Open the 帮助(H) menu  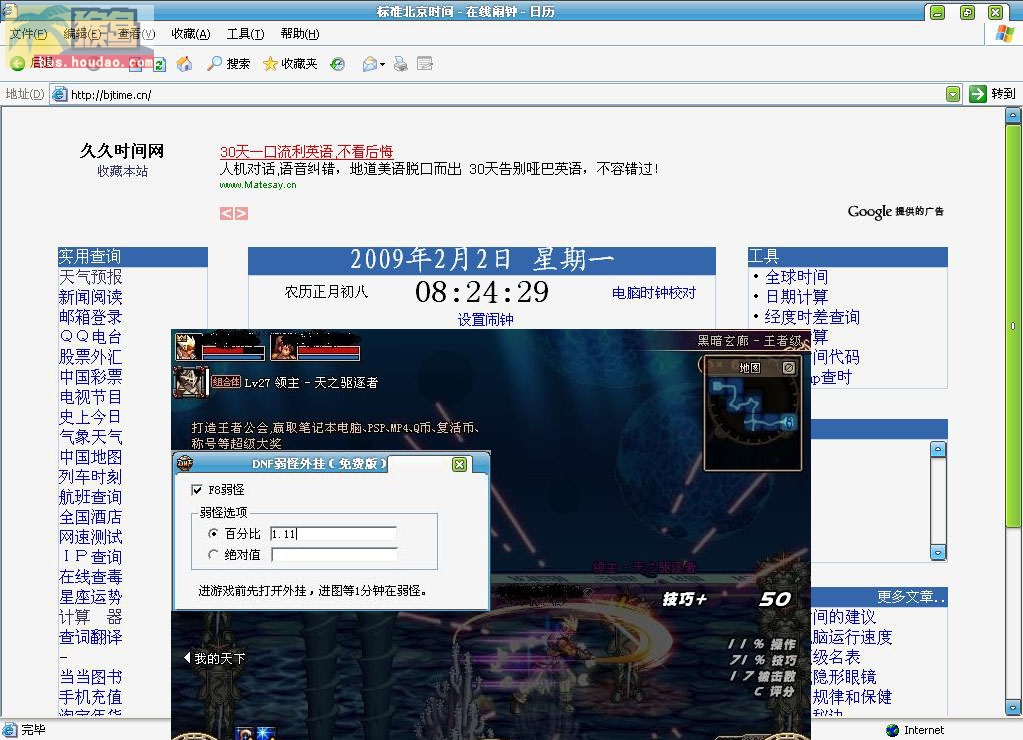(x=299, y=34)
